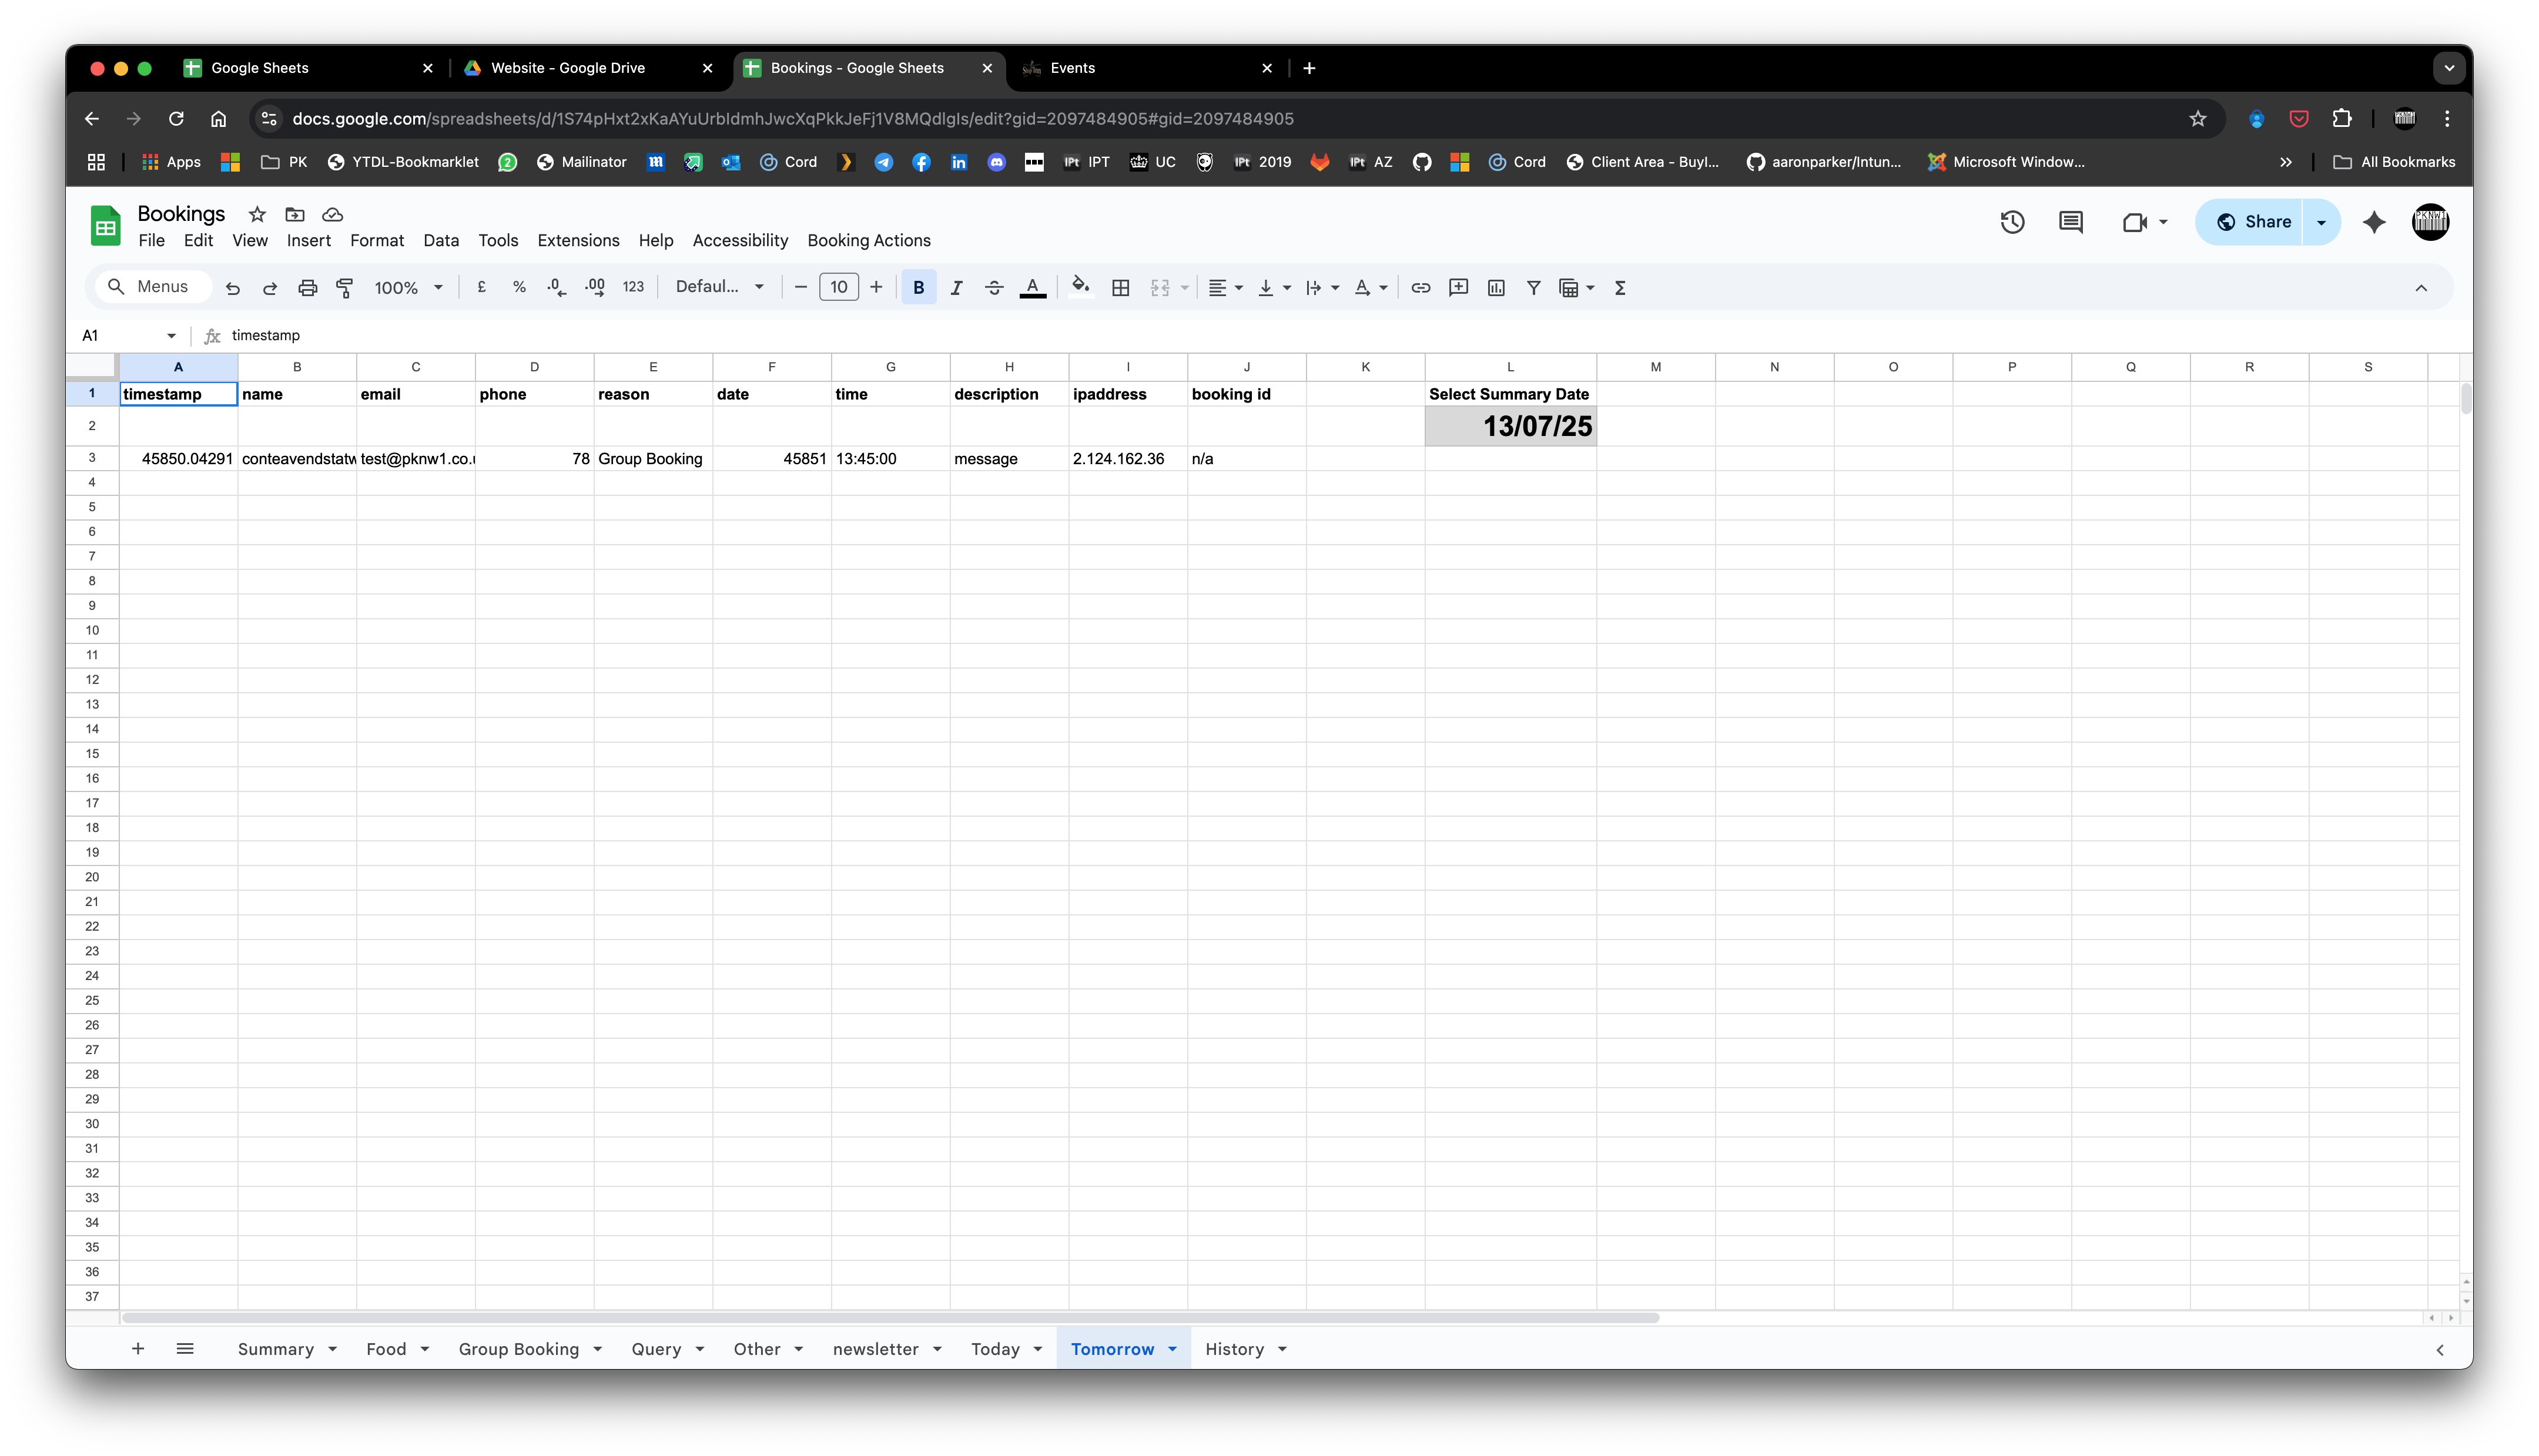The height and width of the screenshot is (1456, 2539).
Task: Open more number formats 123
Action: tap(633, 287)
